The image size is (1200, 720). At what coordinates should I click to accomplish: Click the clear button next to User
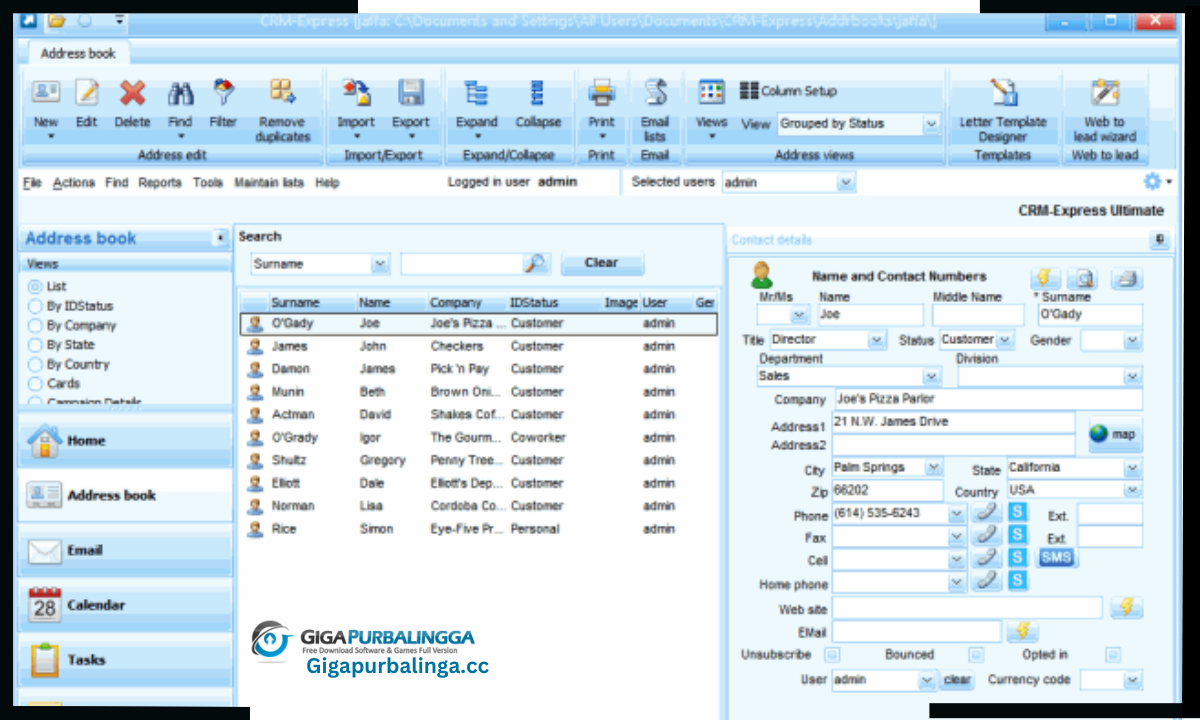click(x=957, y=680)
